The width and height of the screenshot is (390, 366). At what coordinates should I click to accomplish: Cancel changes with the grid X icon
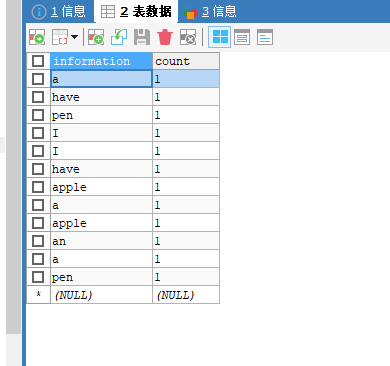click(x=188, y=37)
